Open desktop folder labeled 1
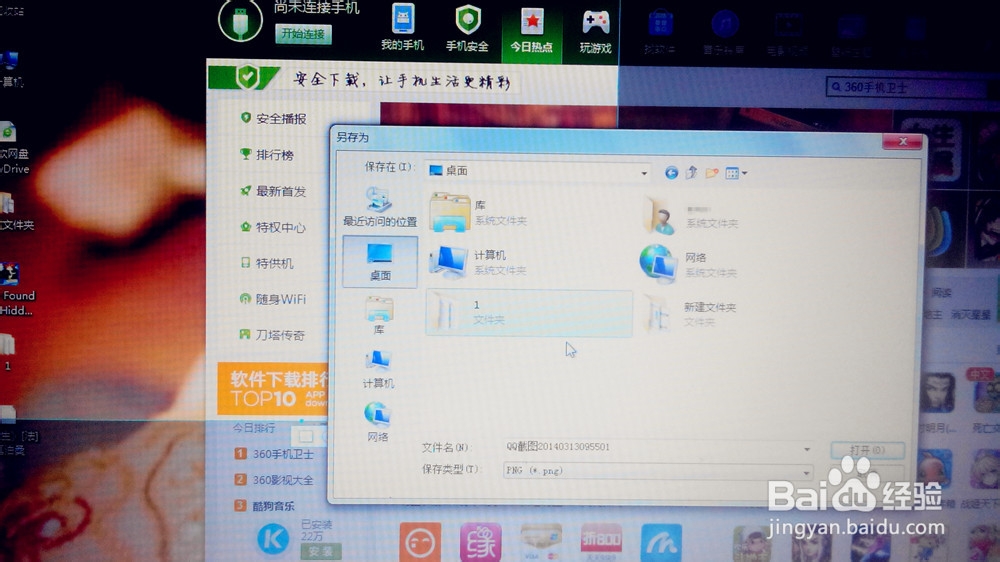The height and width of the screenshot is (562, 1000). (8, 352)
